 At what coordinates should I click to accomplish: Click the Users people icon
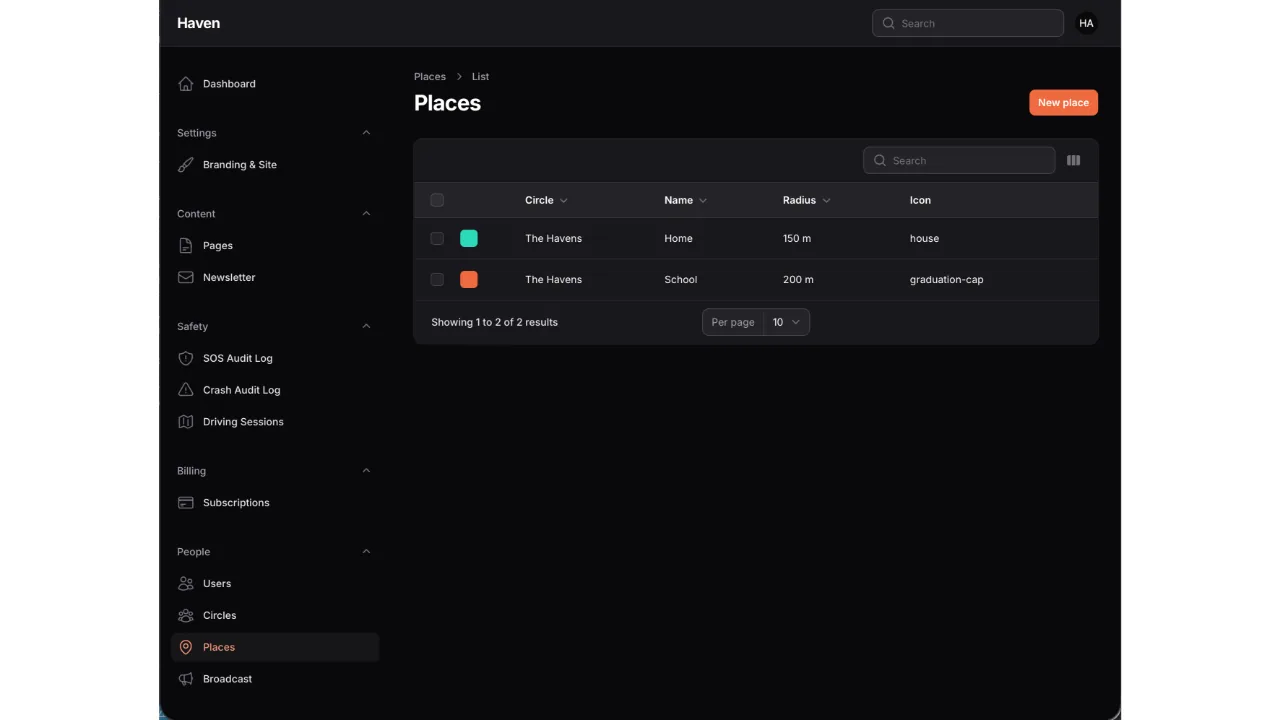pos(185,584)
